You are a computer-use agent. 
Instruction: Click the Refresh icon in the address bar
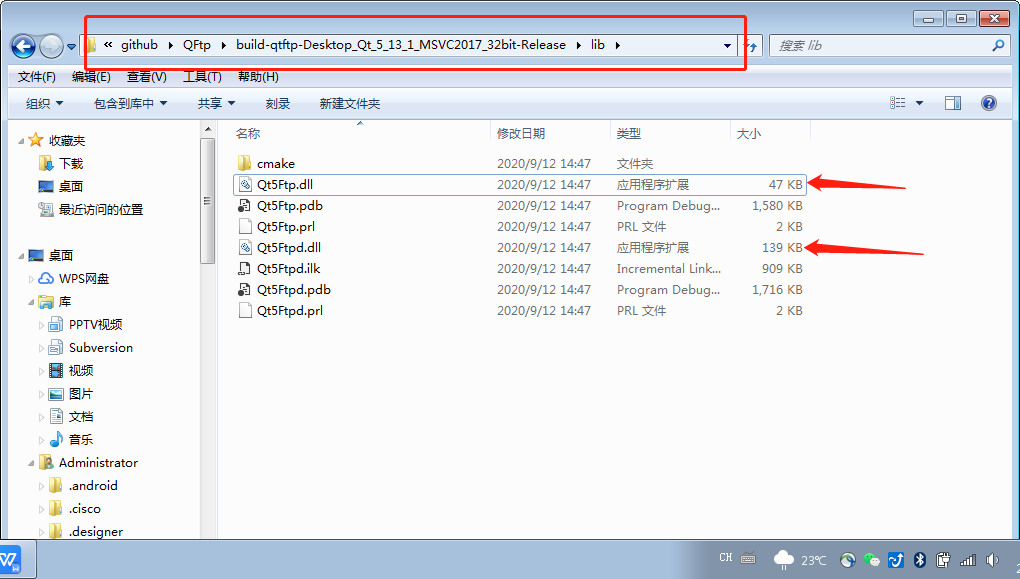click(x=751, y=45)
